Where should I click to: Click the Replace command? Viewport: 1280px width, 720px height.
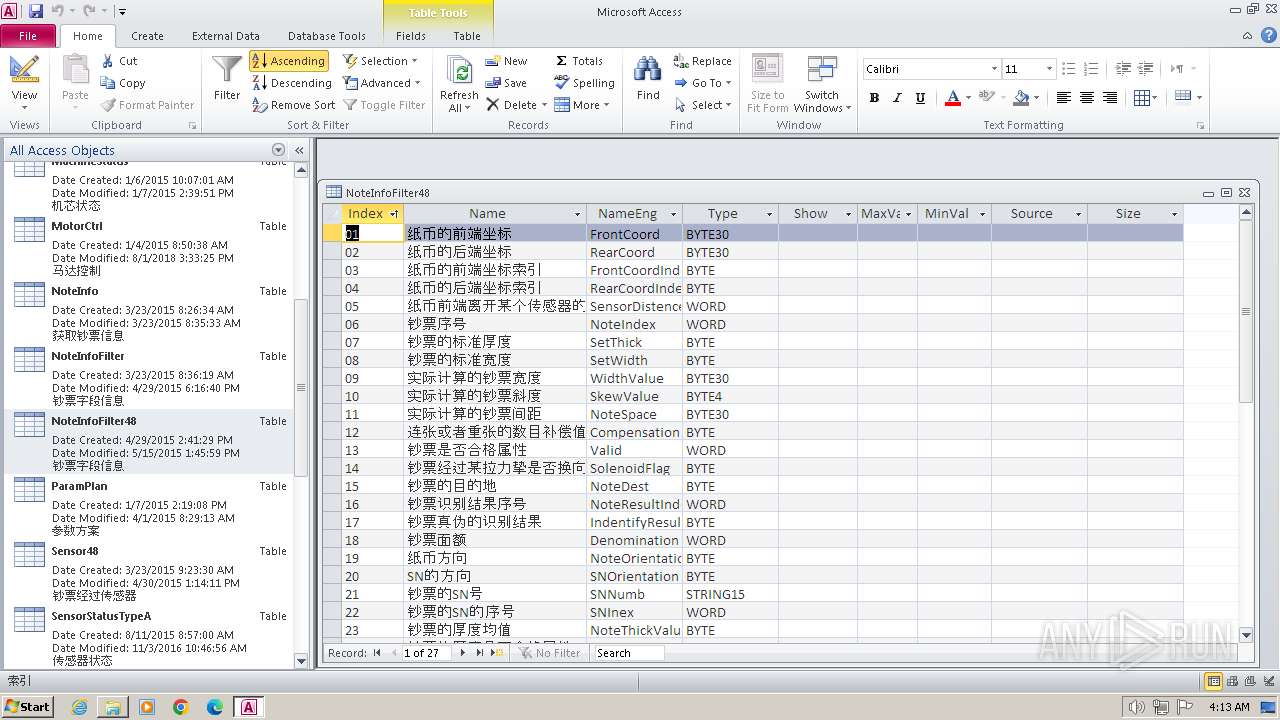coord(702,61)
